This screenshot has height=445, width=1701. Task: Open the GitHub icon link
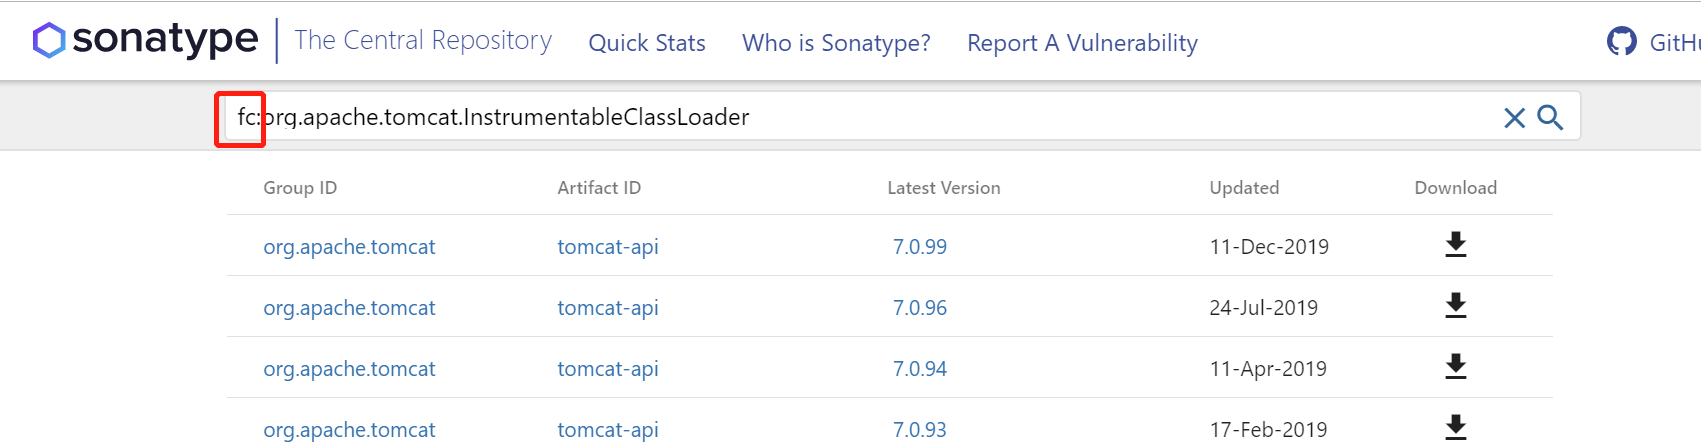[1621, 42]
